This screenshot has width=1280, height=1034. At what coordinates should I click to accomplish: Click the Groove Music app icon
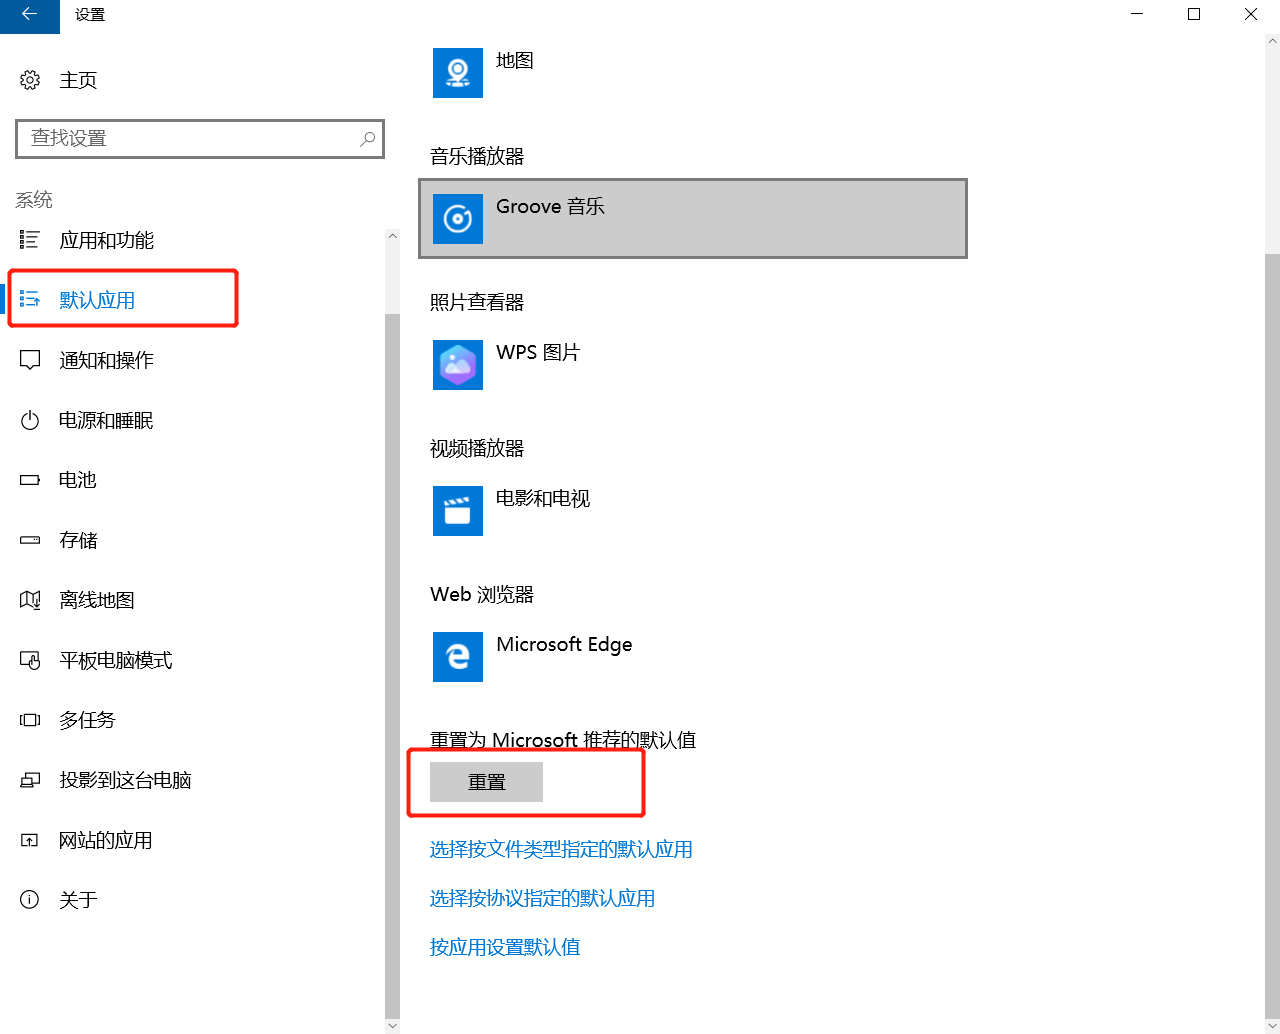(457, 219)
